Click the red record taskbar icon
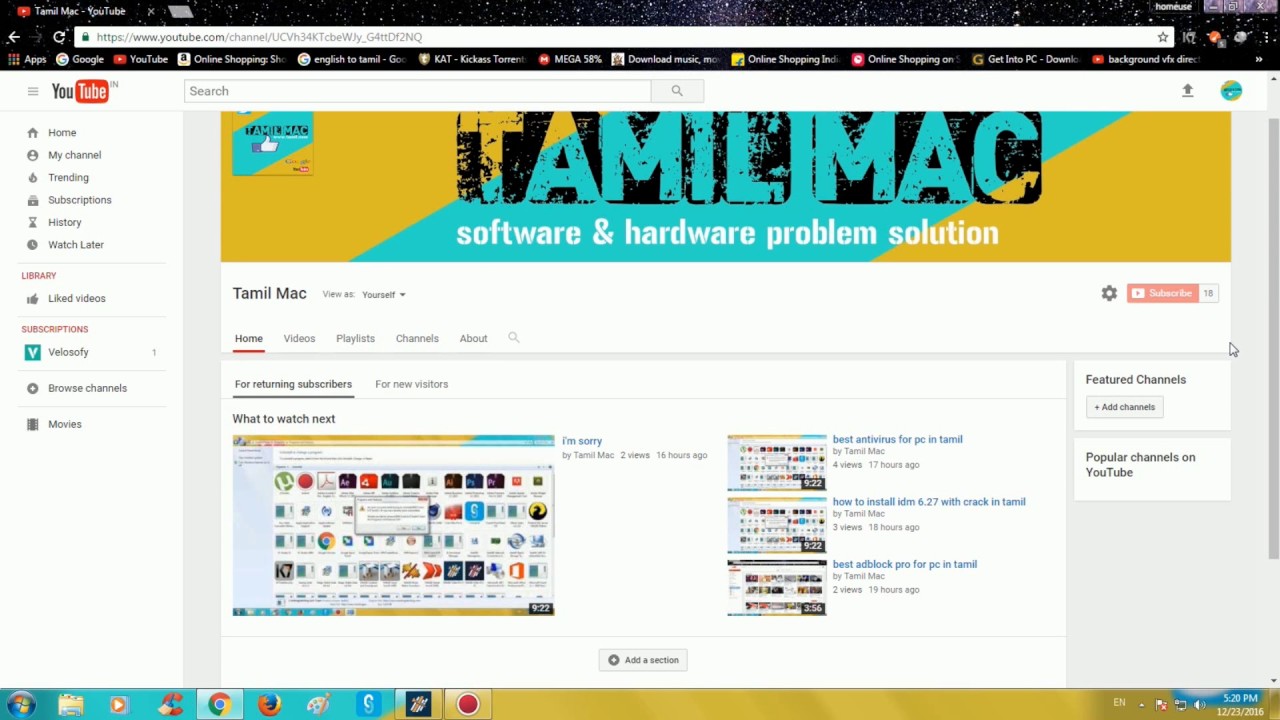 coord(467,704)
